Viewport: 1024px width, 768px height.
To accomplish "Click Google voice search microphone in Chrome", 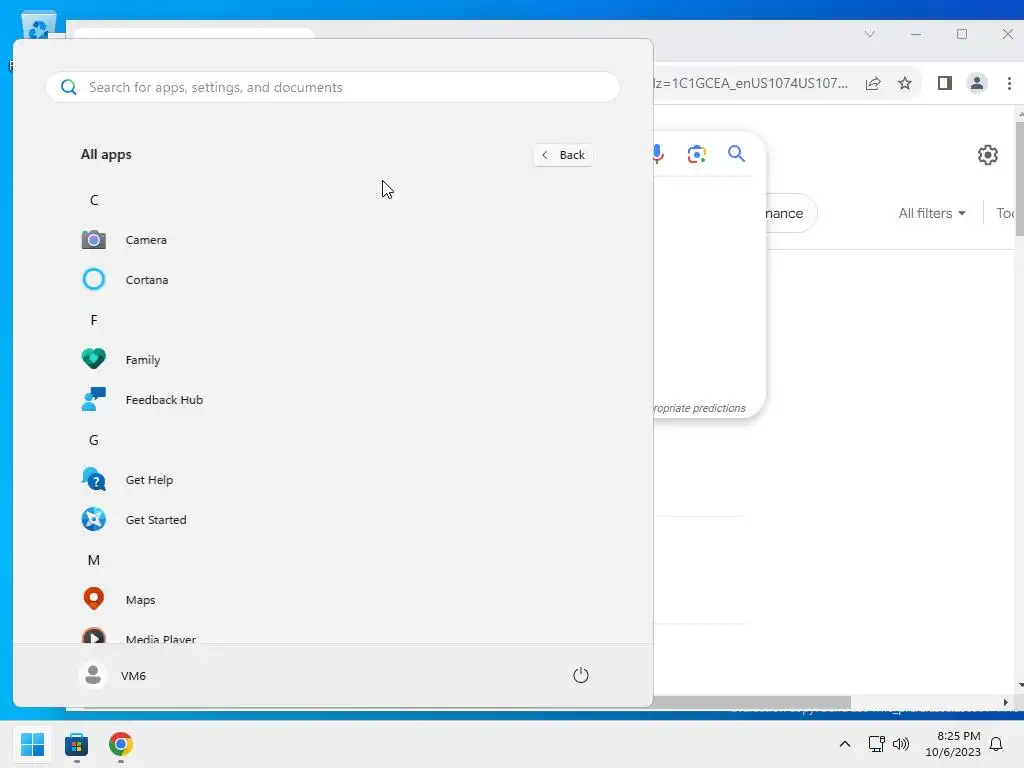I will point(657,154).
